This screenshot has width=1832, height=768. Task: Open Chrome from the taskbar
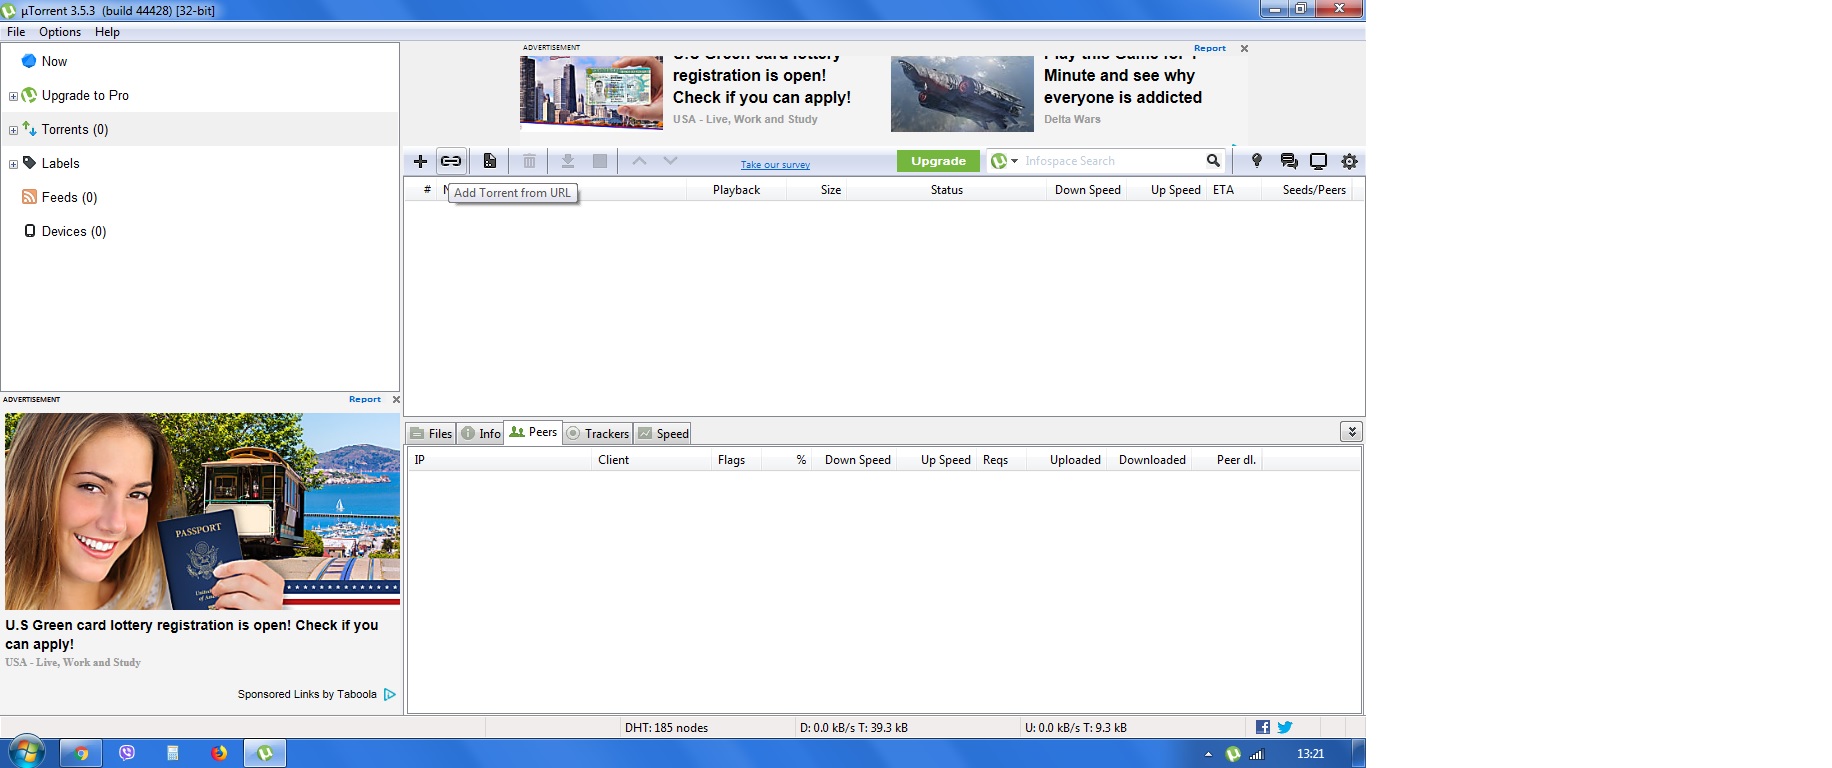(81, 753)
